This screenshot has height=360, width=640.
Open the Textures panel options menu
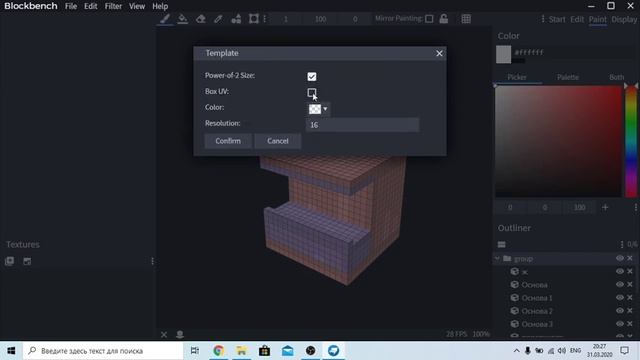pyautogui.click(x=152, y=261)
